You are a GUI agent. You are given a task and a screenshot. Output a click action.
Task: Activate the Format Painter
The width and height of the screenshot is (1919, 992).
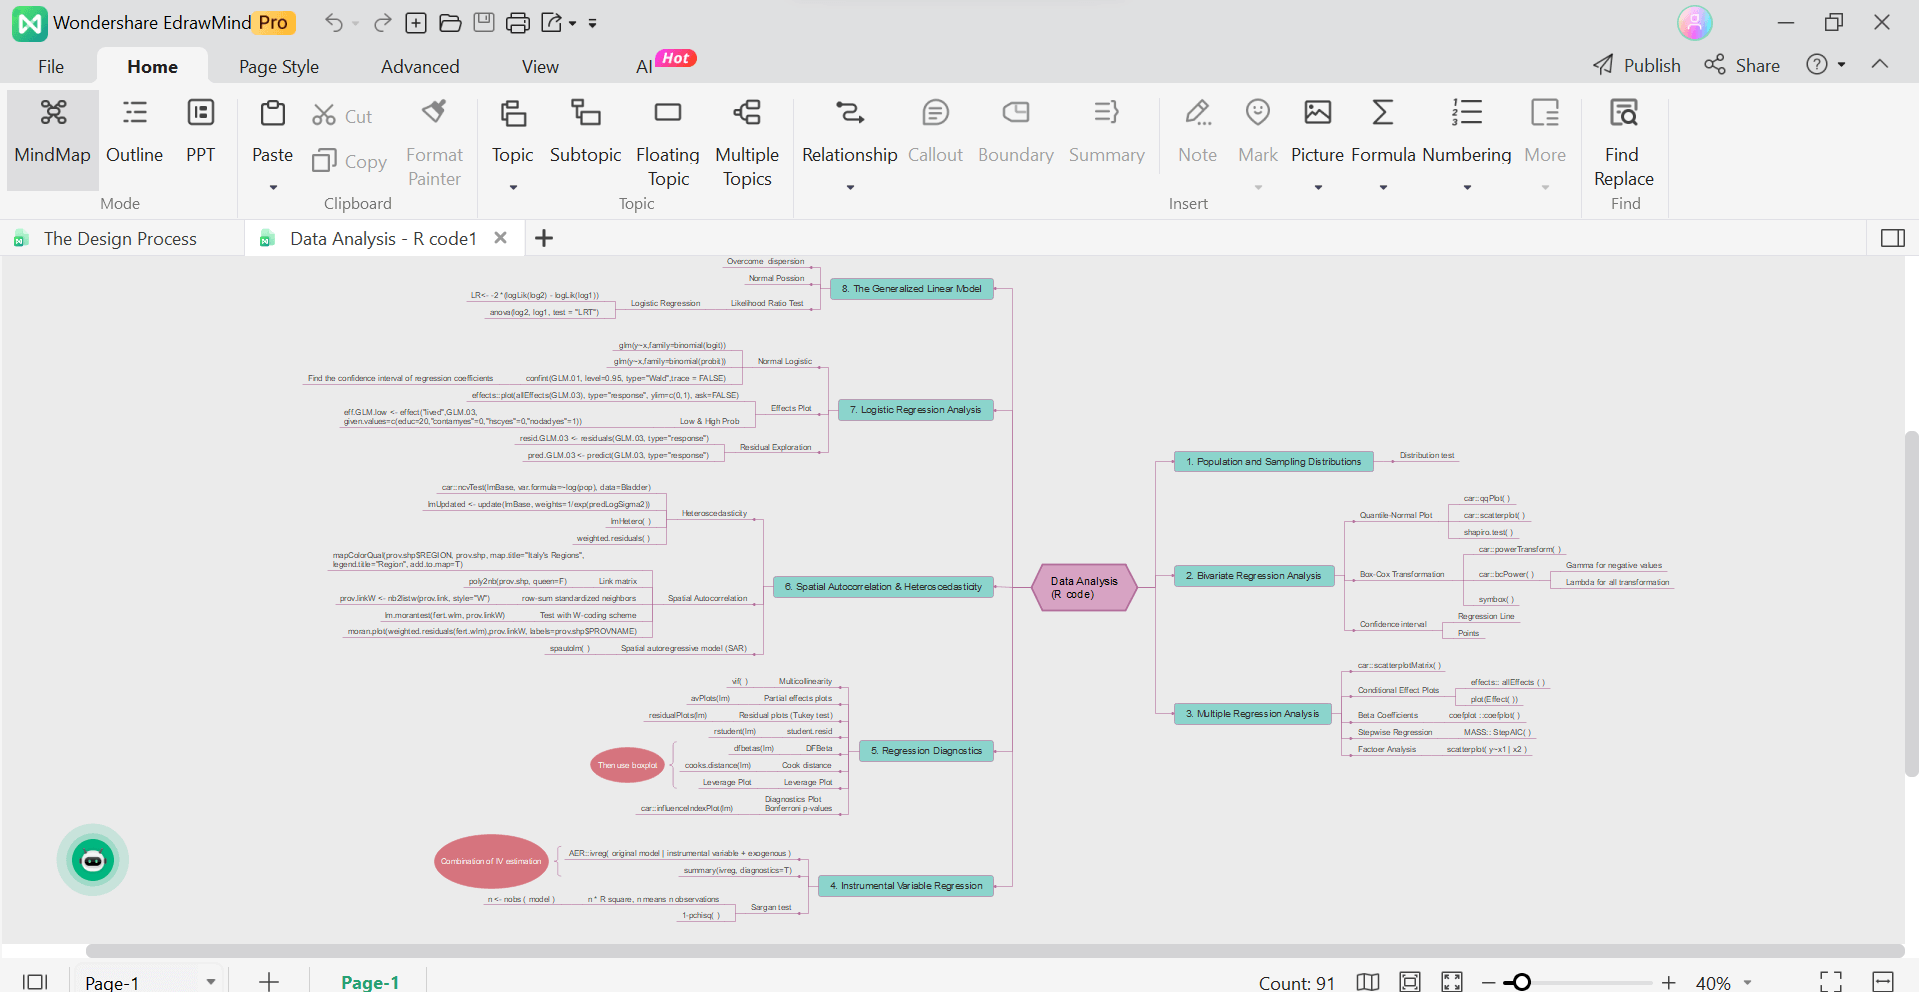click(434, 142)
